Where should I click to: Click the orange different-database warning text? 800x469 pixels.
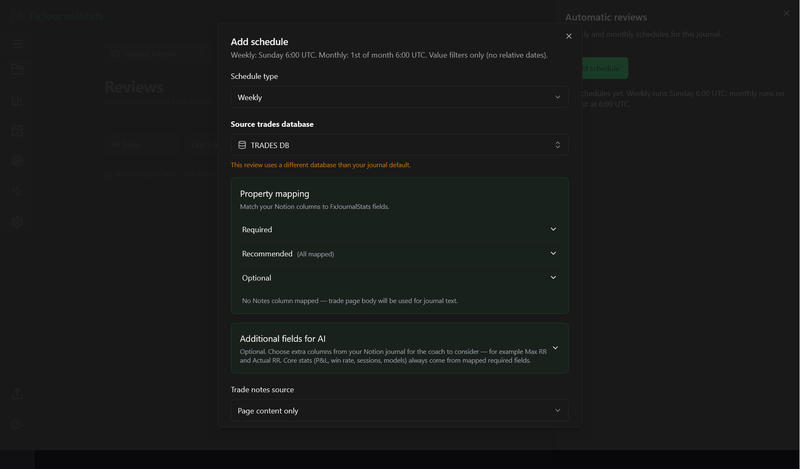click(x=320, y=165)
